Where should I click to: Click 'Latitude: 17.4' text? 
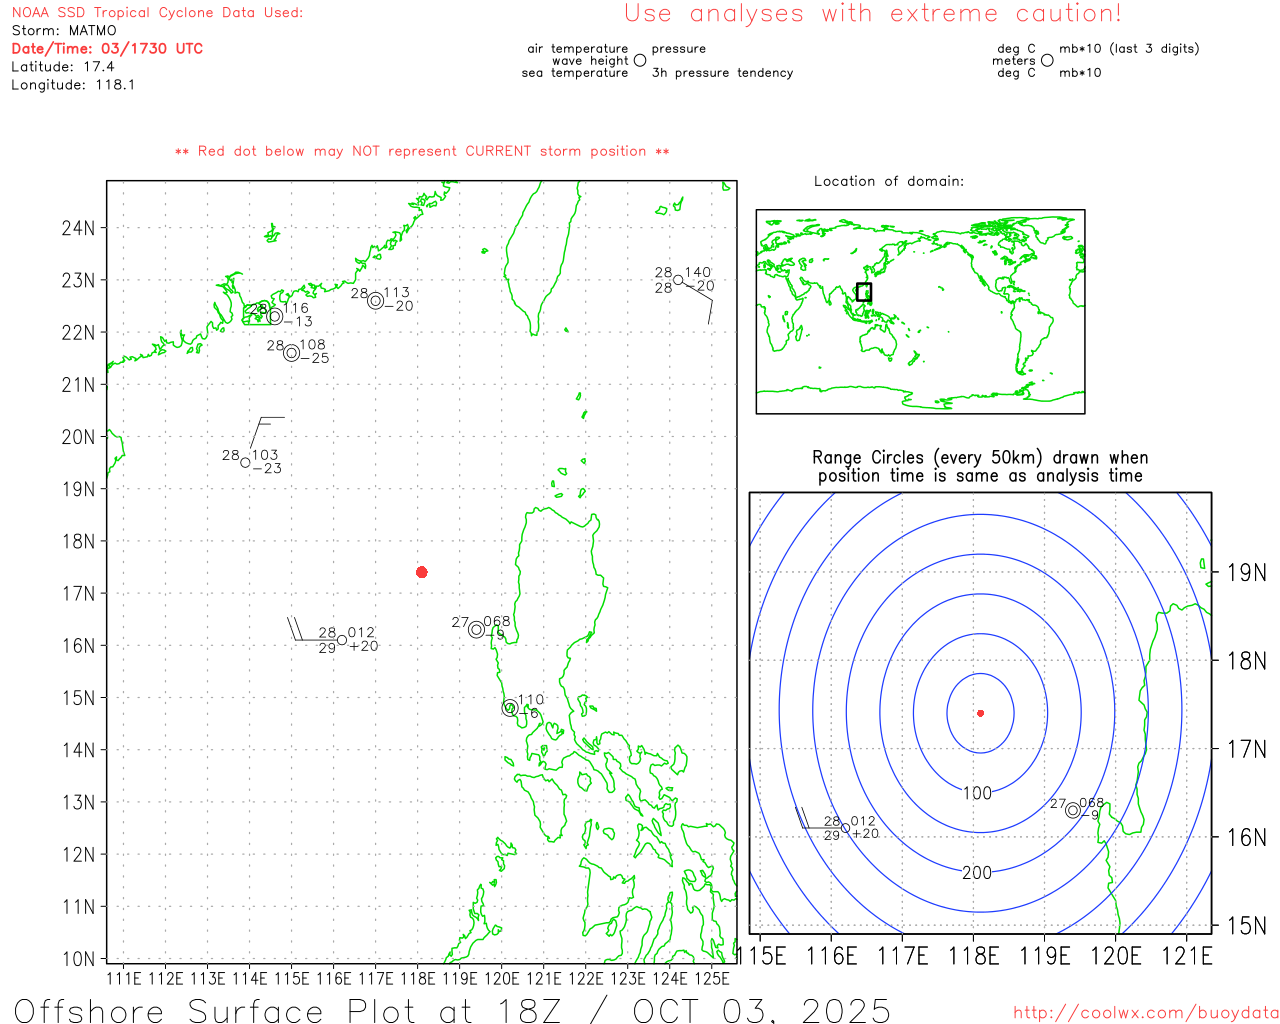[63, 67]
